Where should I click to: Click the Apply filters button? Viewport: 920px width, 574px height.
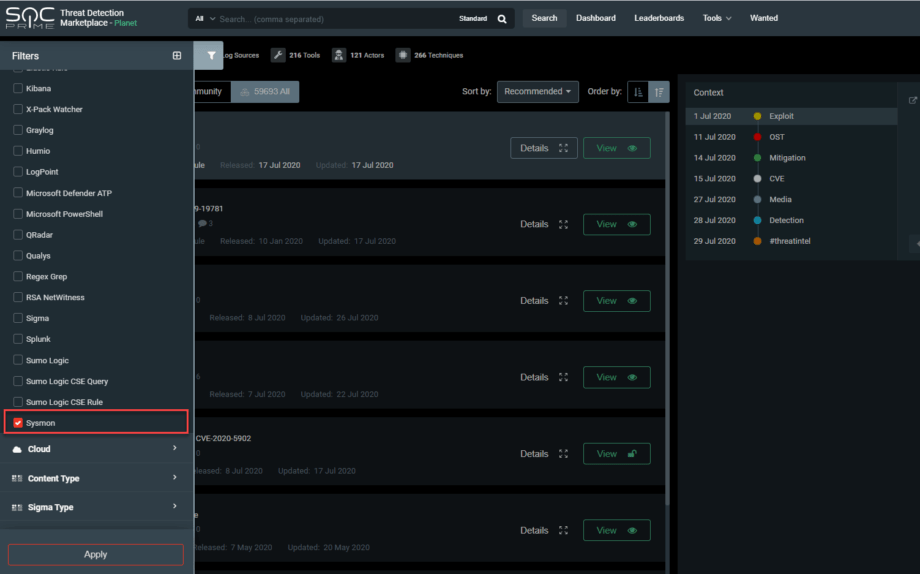click(96, 555)
